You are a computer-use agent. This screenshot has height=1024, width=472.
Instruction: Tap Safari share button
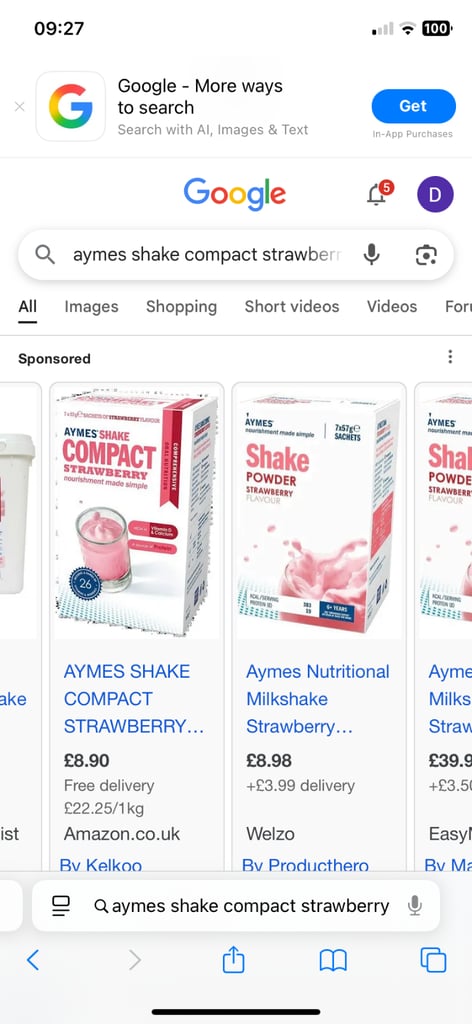(233, 959)
